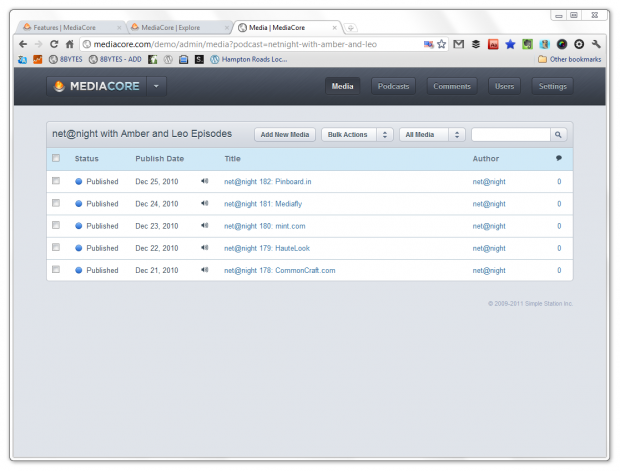Switch to the Settings nav tab

coord(553,86)
